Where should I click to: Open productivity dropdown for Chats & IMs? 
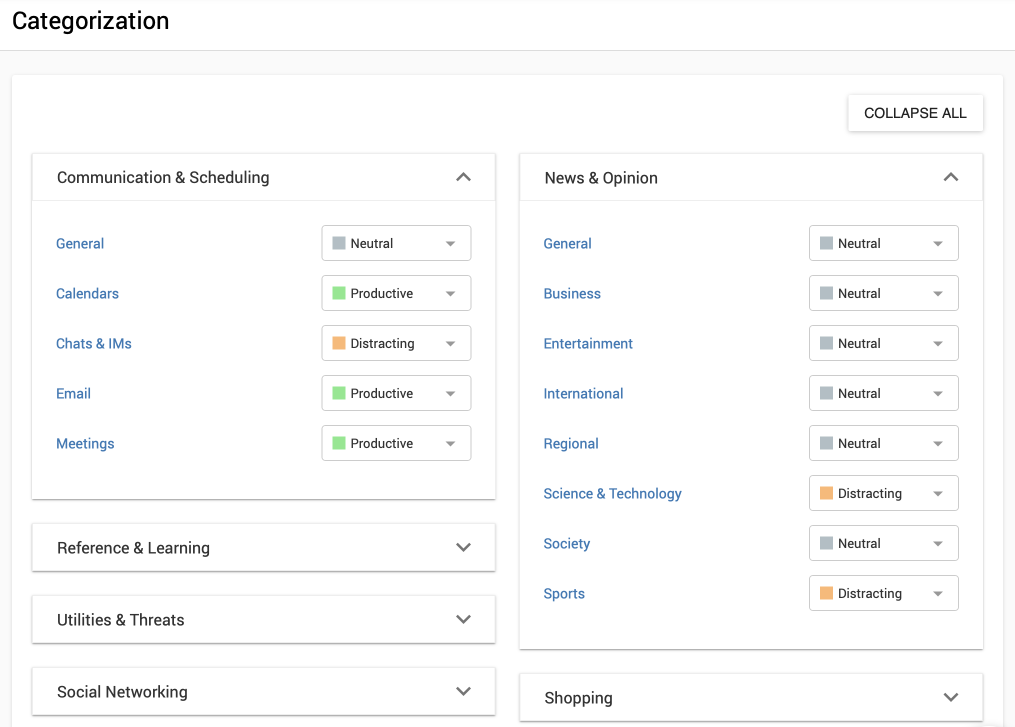(396, 343)
